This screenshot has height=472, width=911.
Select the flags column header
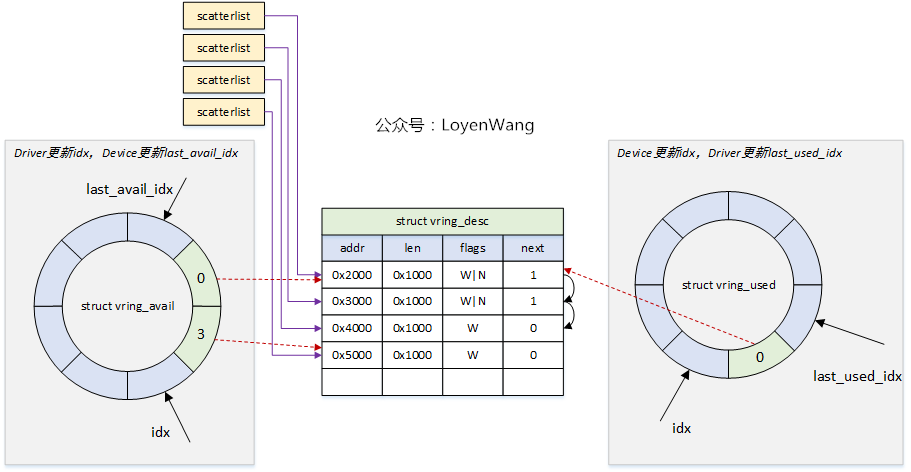pyautogui.click(x=473, y=247)
